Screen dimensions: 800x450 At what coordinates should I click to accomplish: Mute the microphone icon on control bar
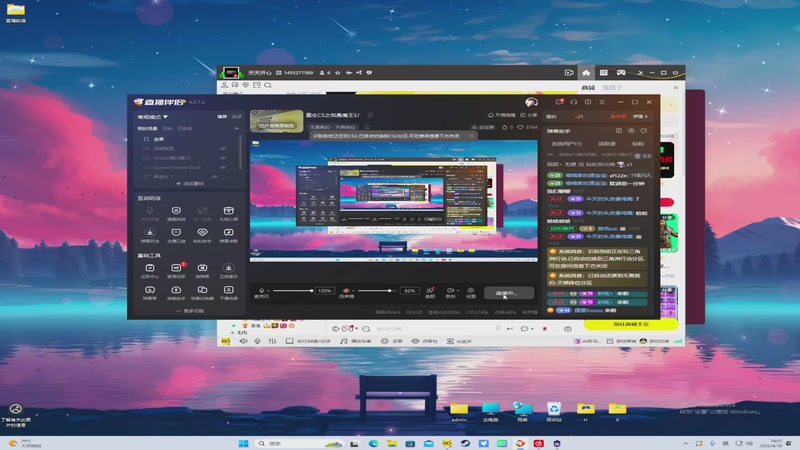tap(261, 290)
